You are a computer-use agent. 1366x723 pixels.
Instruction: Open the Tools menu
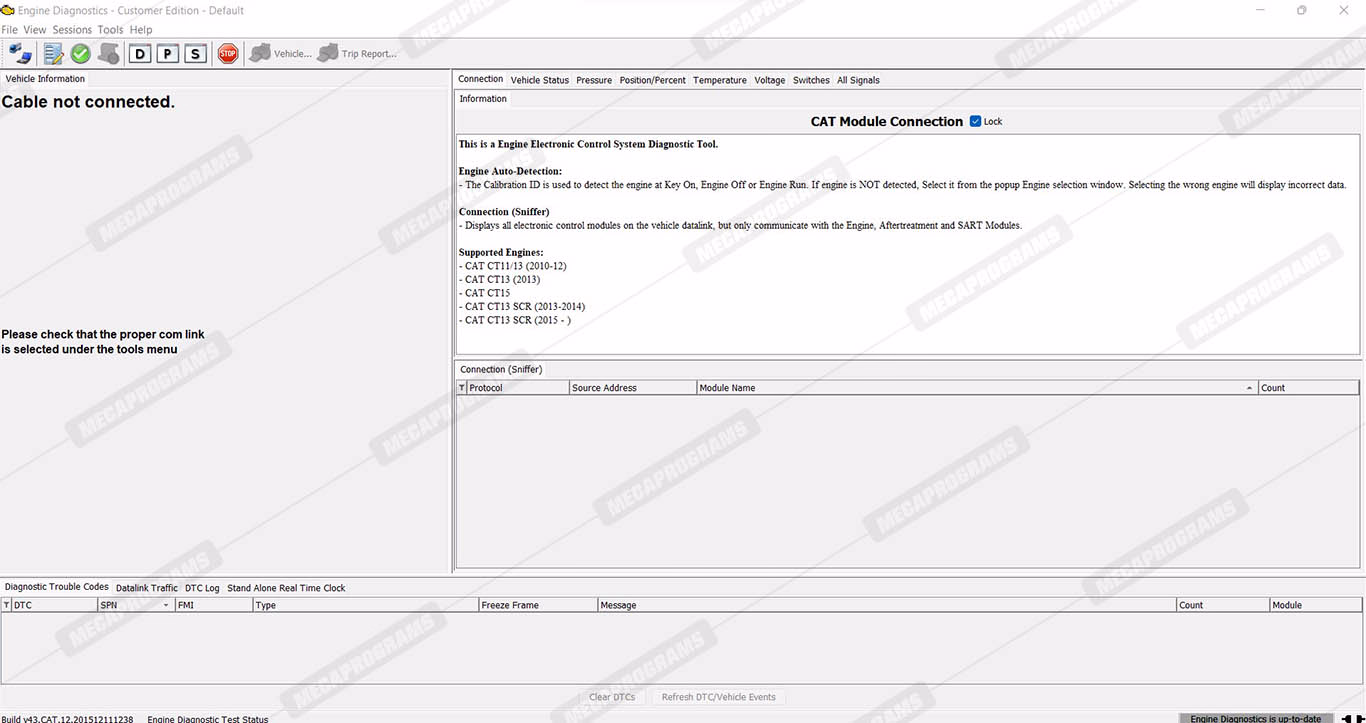point(111,30)
